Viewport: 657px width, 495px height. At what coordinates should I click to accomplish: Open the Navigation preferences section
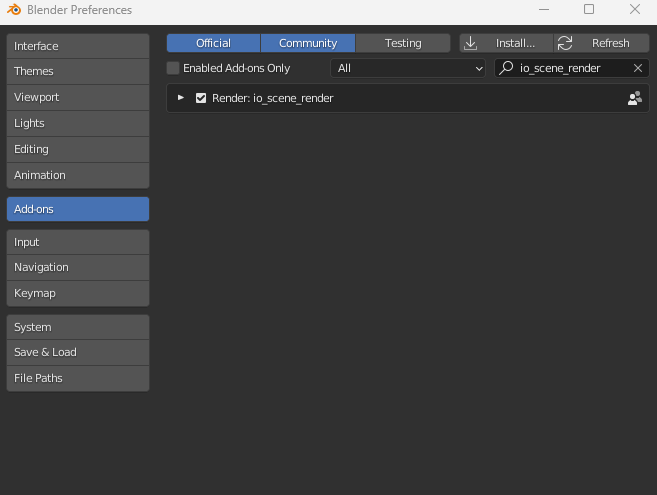78,267
